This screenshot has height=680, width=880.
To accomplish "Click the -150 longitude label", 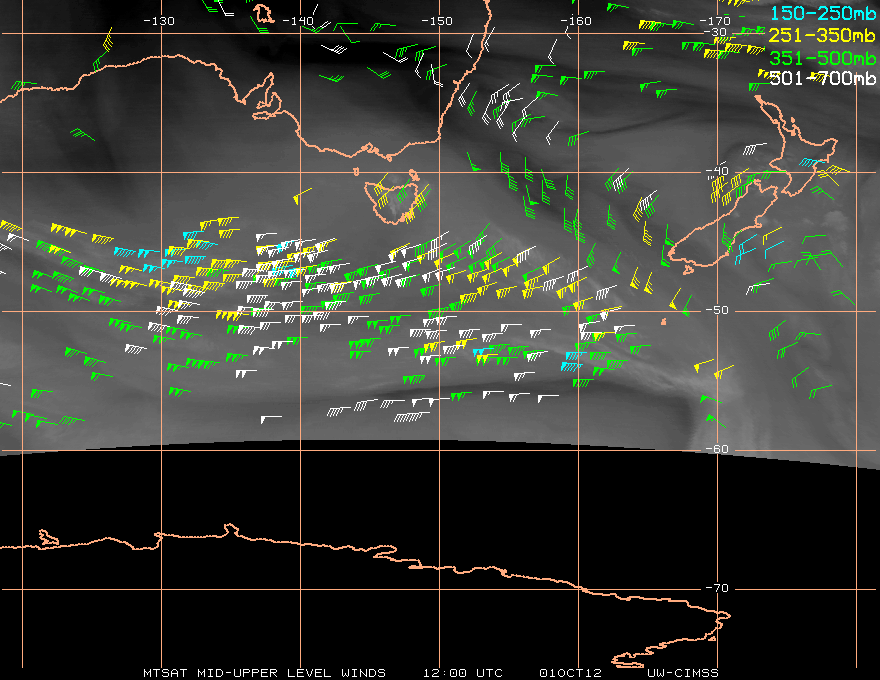I will click(x=437, y=21).
